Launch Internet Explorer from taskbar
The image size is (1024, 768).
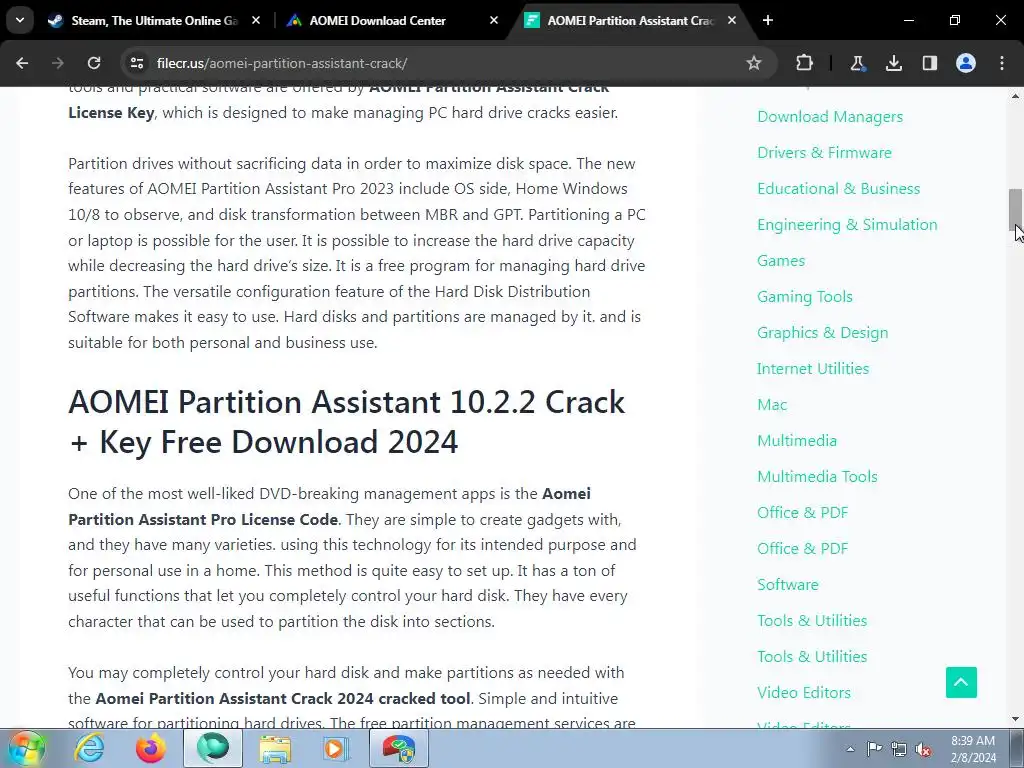click(89, 748)
